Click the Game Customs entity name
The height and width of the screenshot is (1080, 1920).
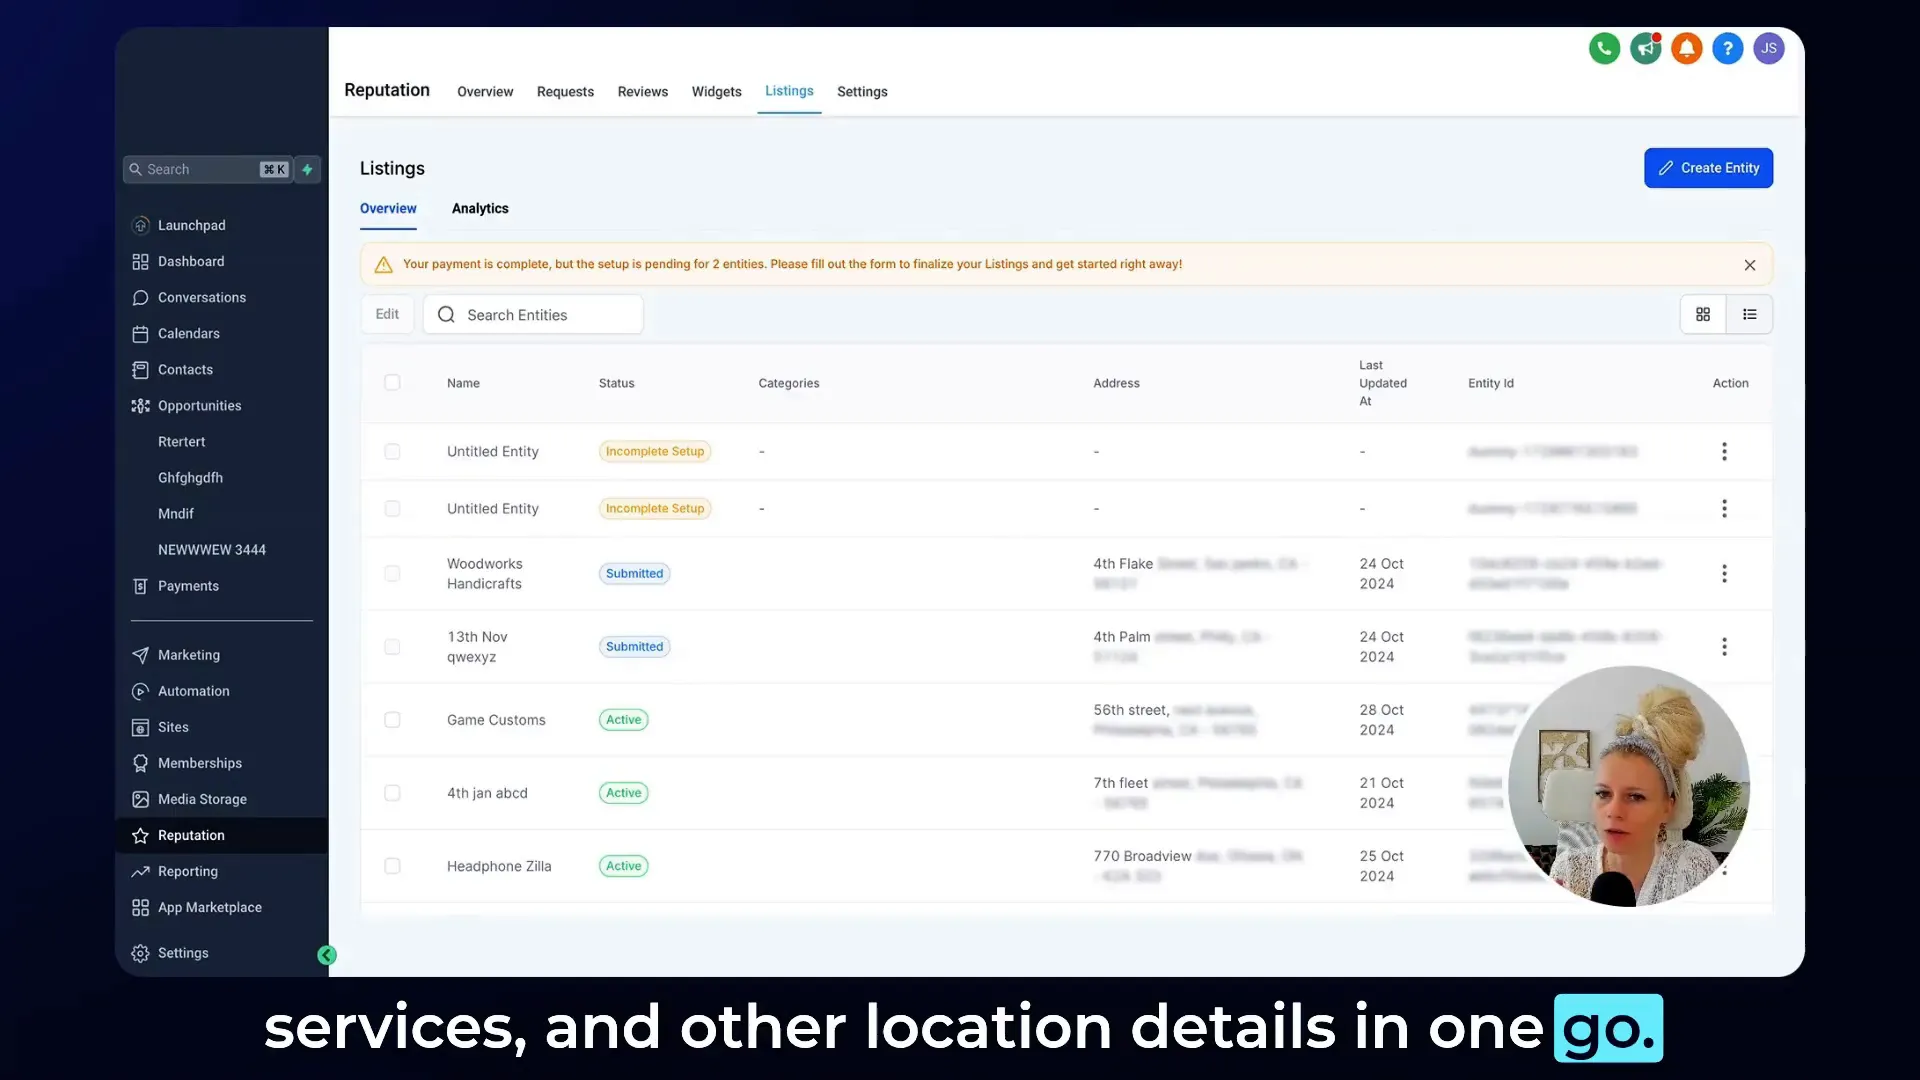(x=496, y=720)
